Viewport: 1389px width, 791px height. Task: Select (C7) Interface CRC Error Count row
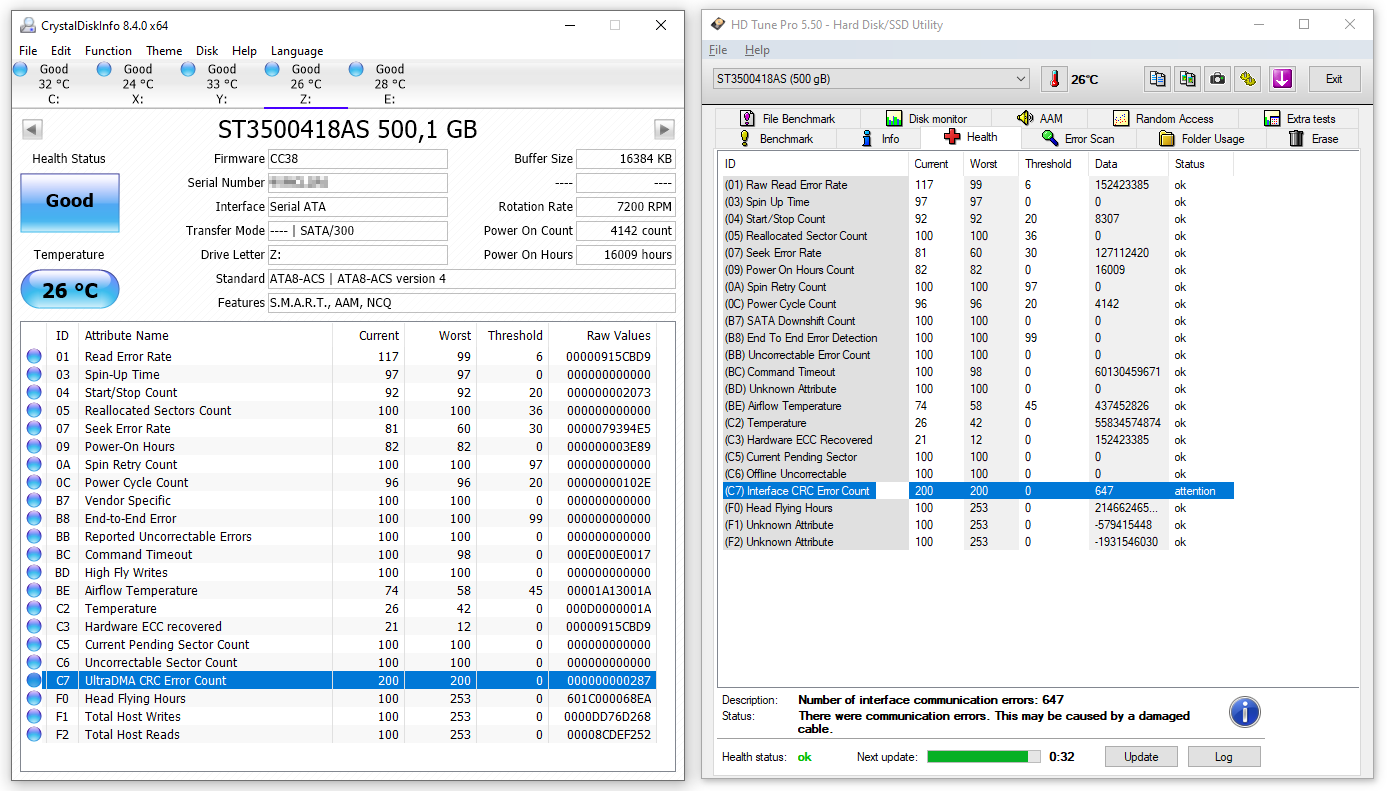click(978, 491)
